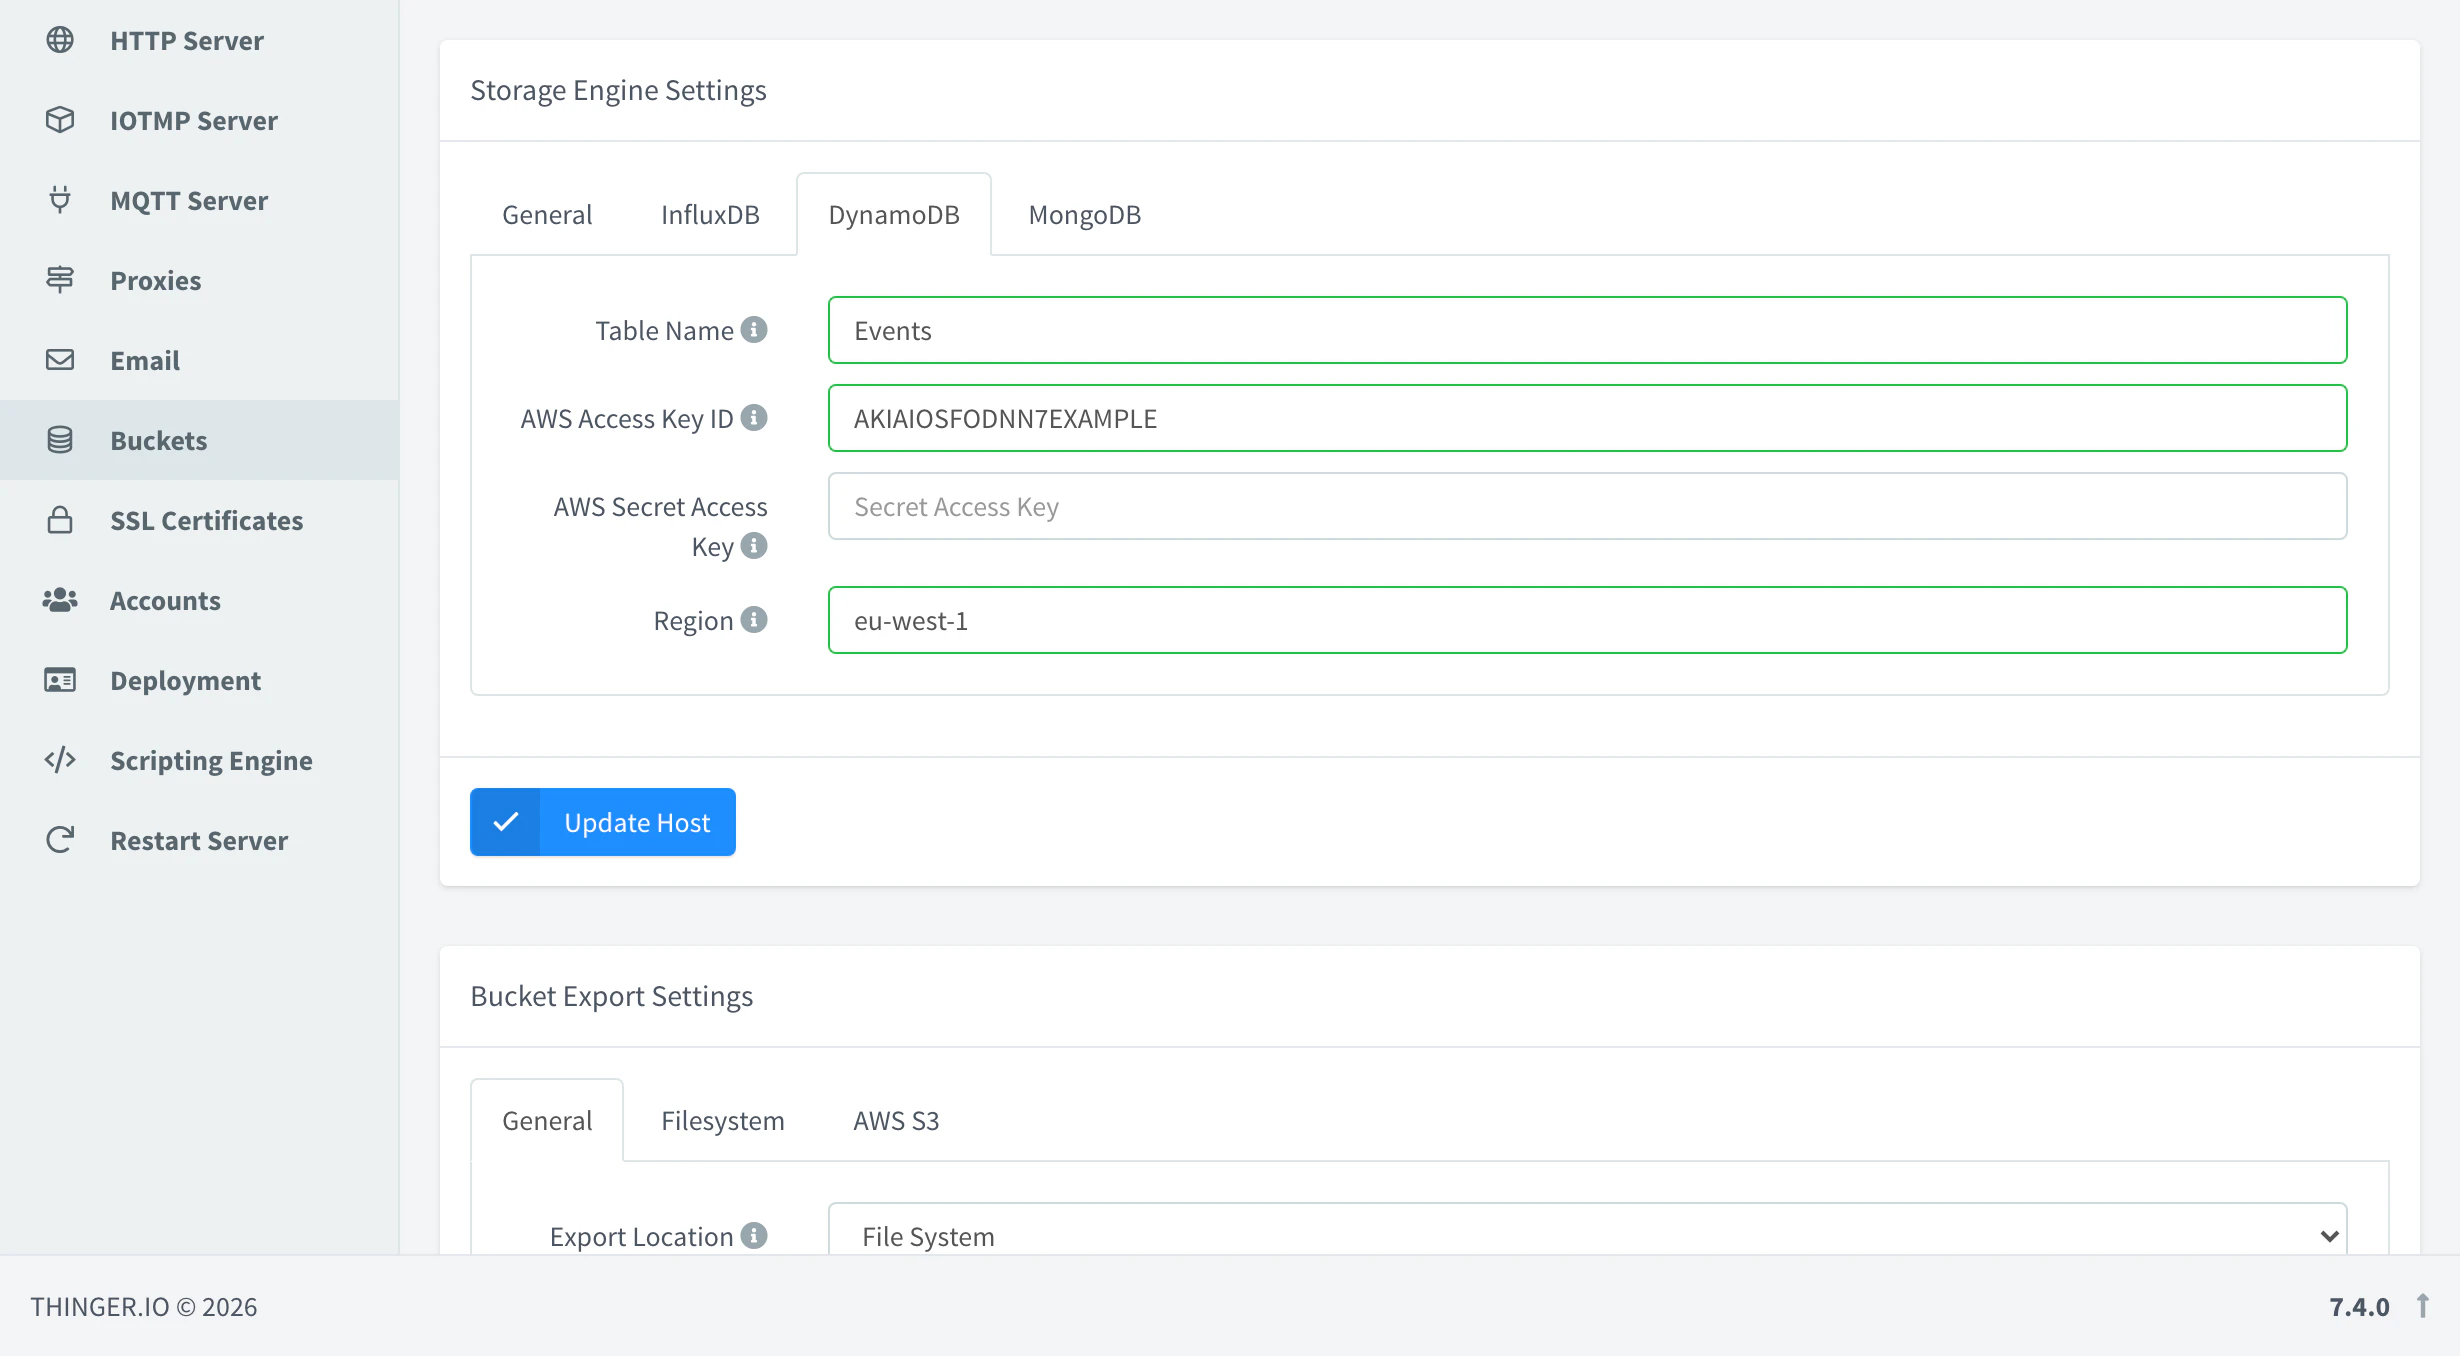Click the Table Name input field
This screenshot has width=2460, height=1356.
click(x=1588, y=330)
